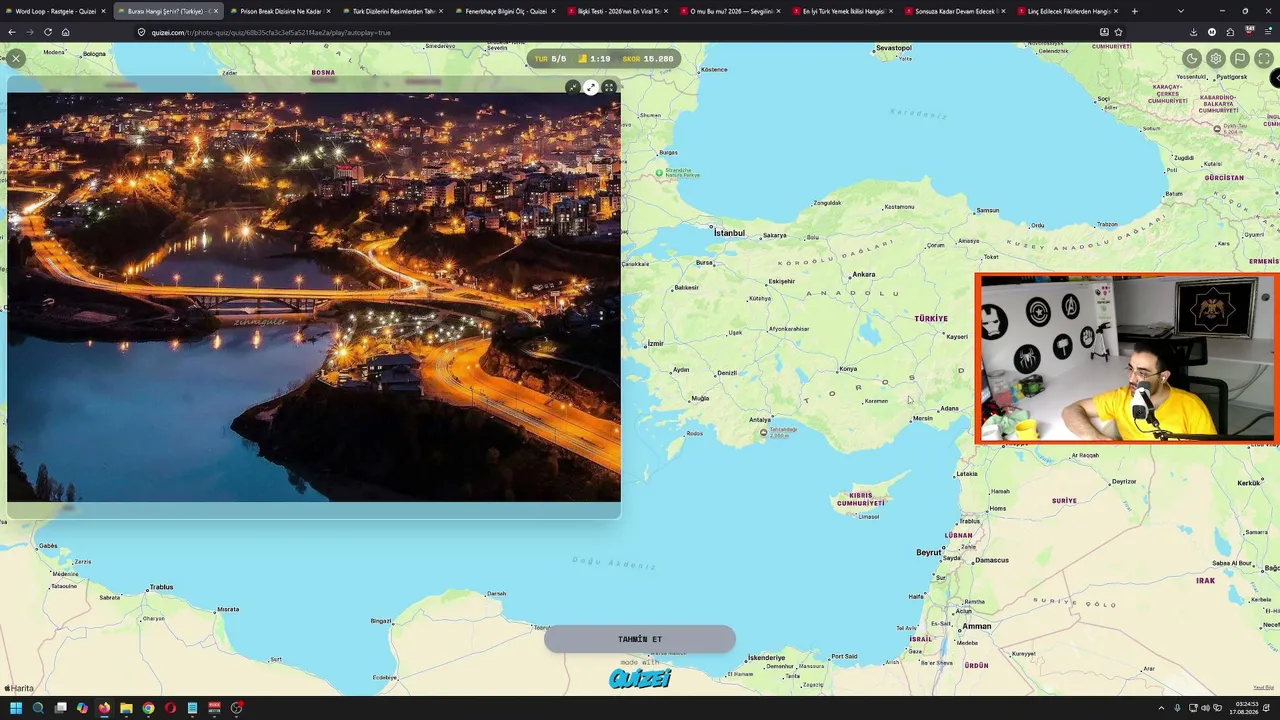Viewport: 1280px width, 720px height.
Task: Go forward in browser history
Action: (30, 32)
